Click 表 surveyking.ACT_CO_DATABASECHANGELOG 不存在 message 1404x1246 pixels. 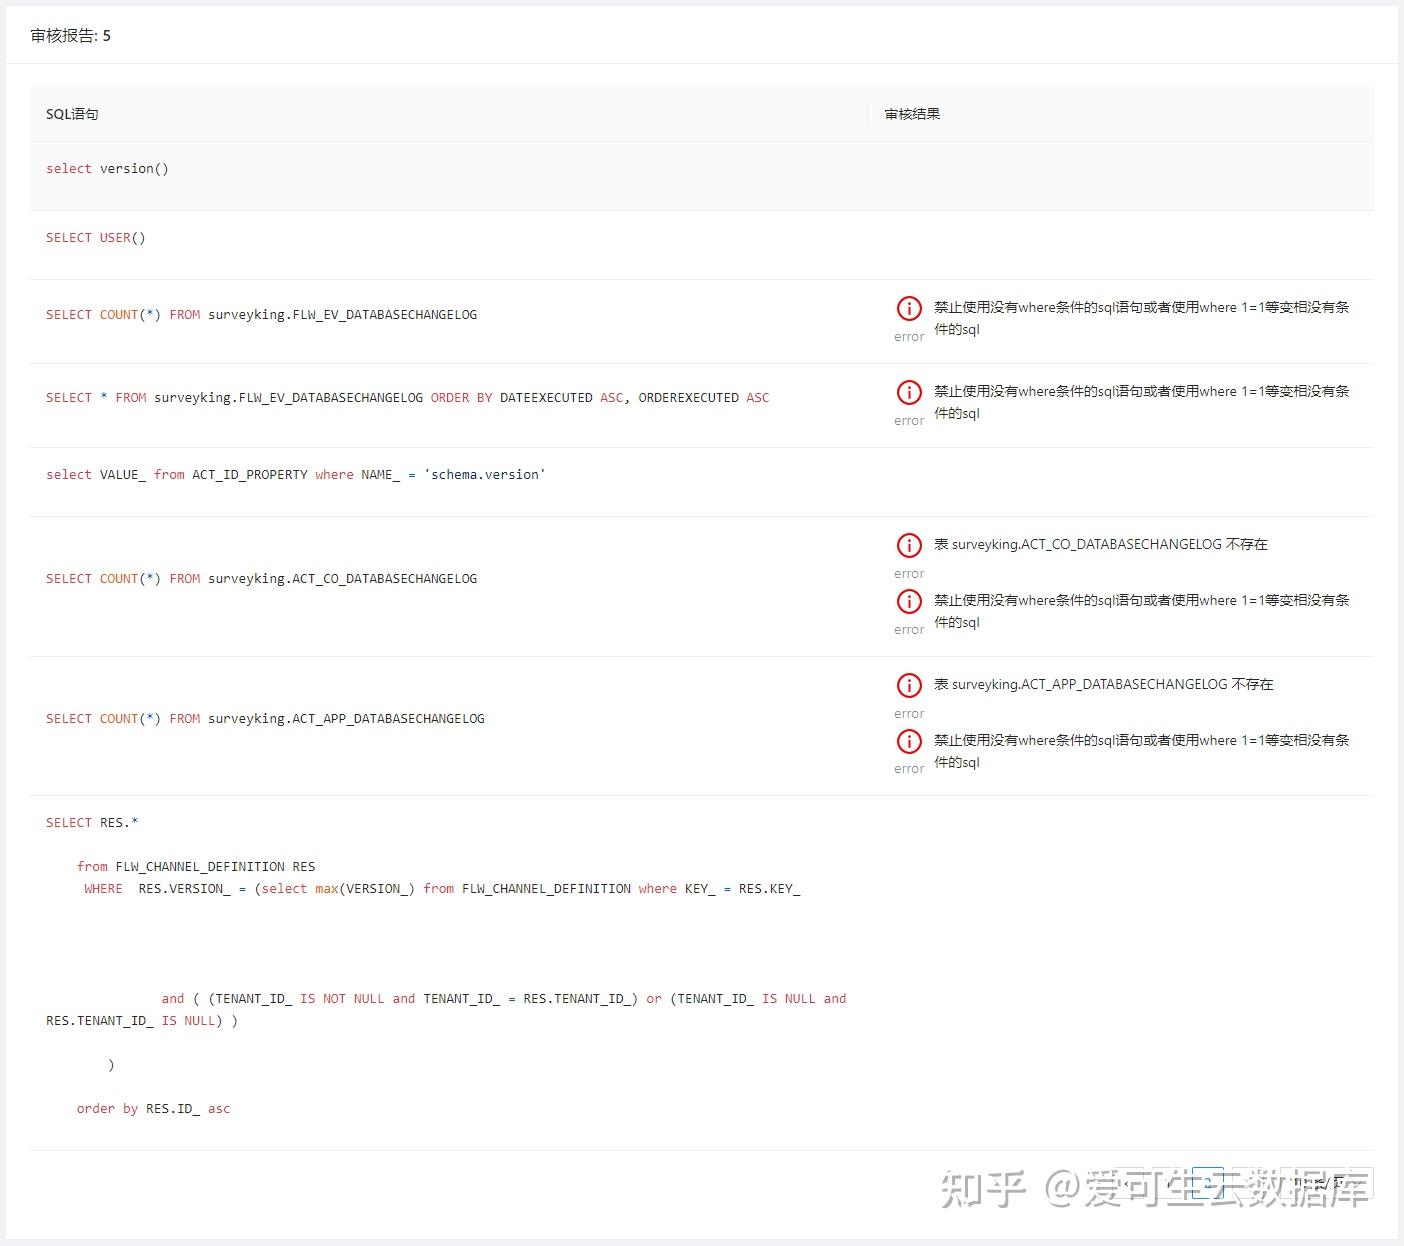pyautogui.click(x=1101, y=545)
